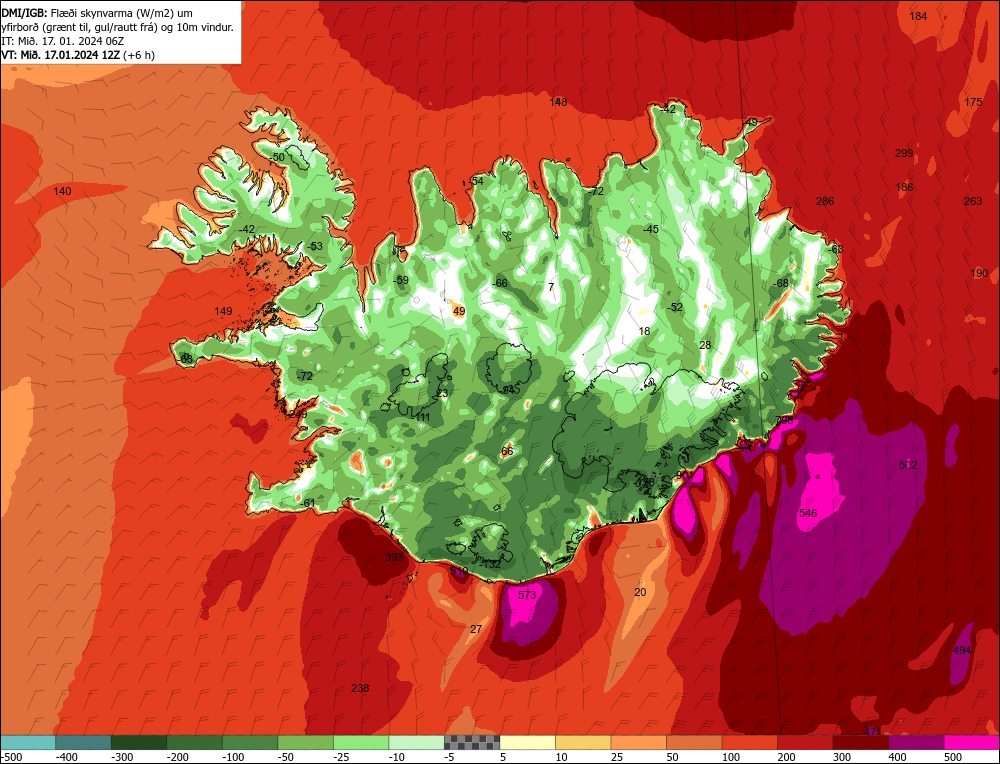Screen dimensions: 1000x764
Task: Click the -45 value in northeast Iceland
Action: click(650, 229)
